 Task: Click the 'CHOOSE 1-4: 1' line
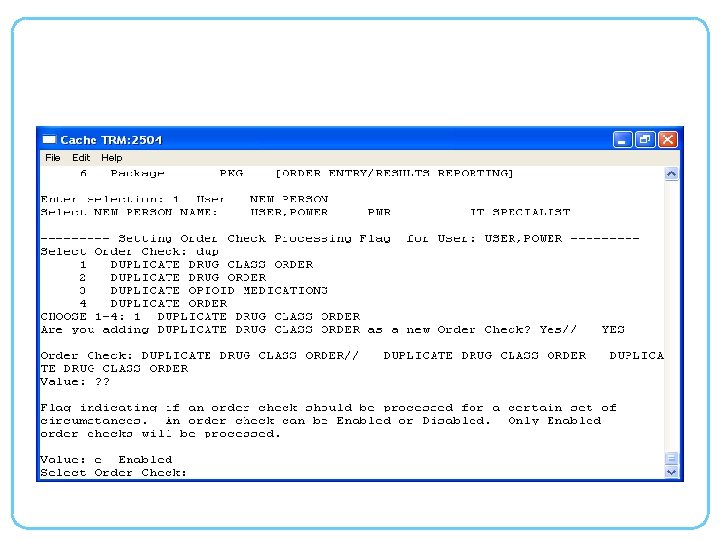(x=200, y=316)
